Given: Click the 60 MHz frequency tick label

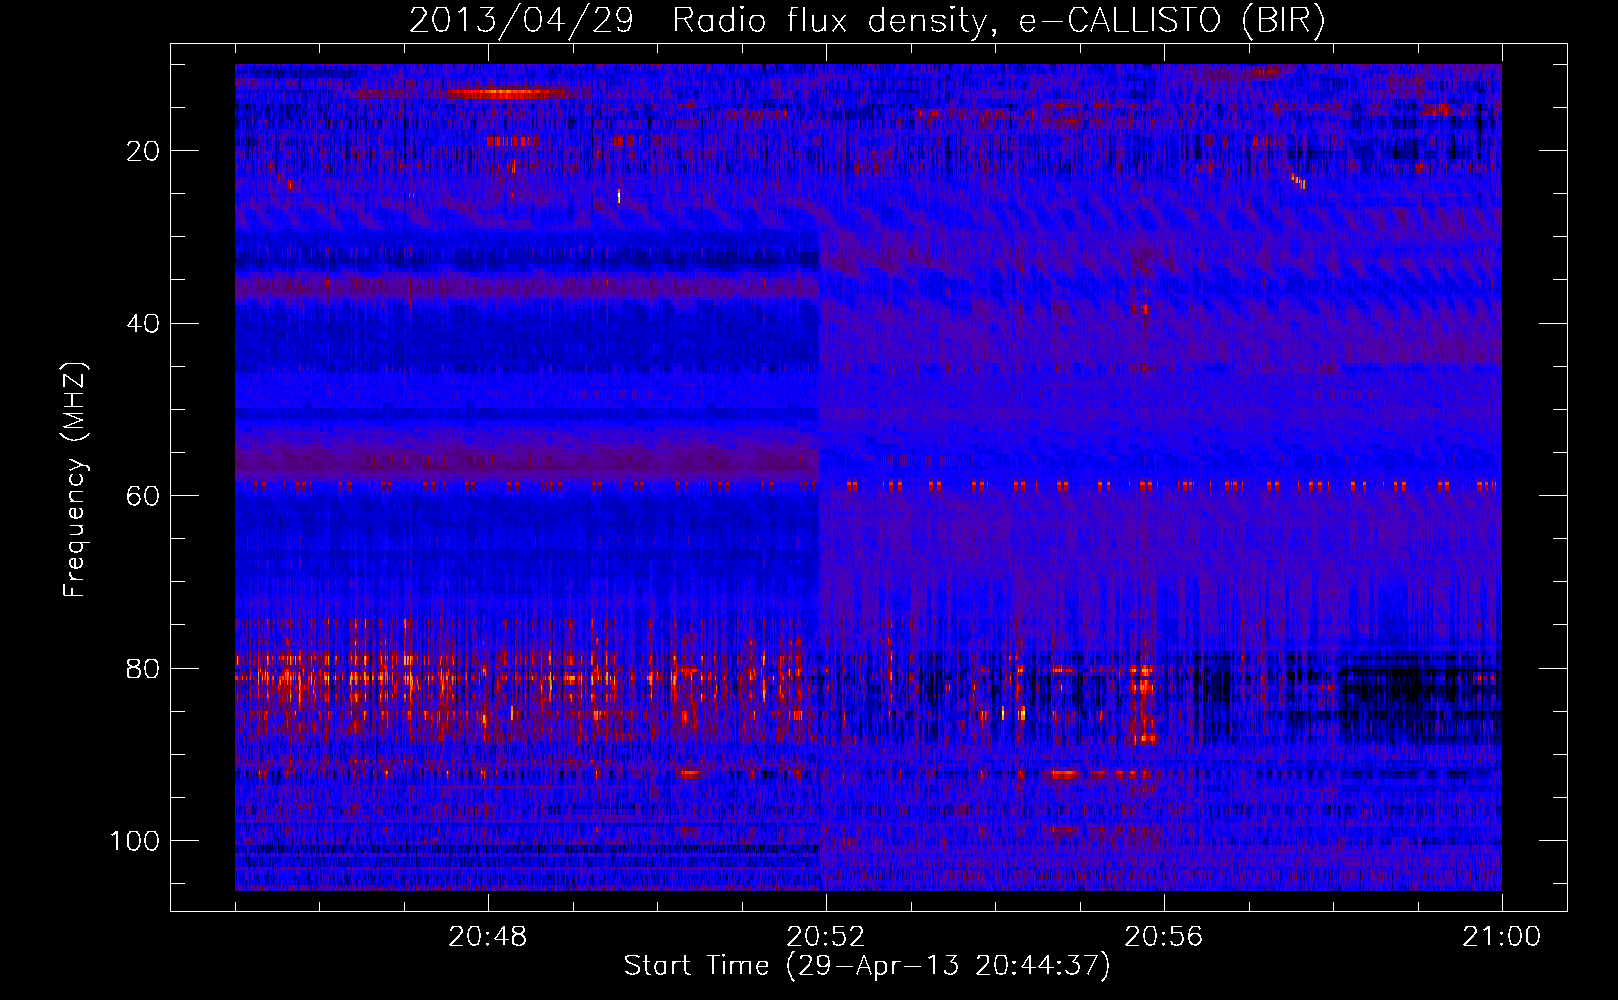Looking at the screenshot, I should [x=144, y=496].
